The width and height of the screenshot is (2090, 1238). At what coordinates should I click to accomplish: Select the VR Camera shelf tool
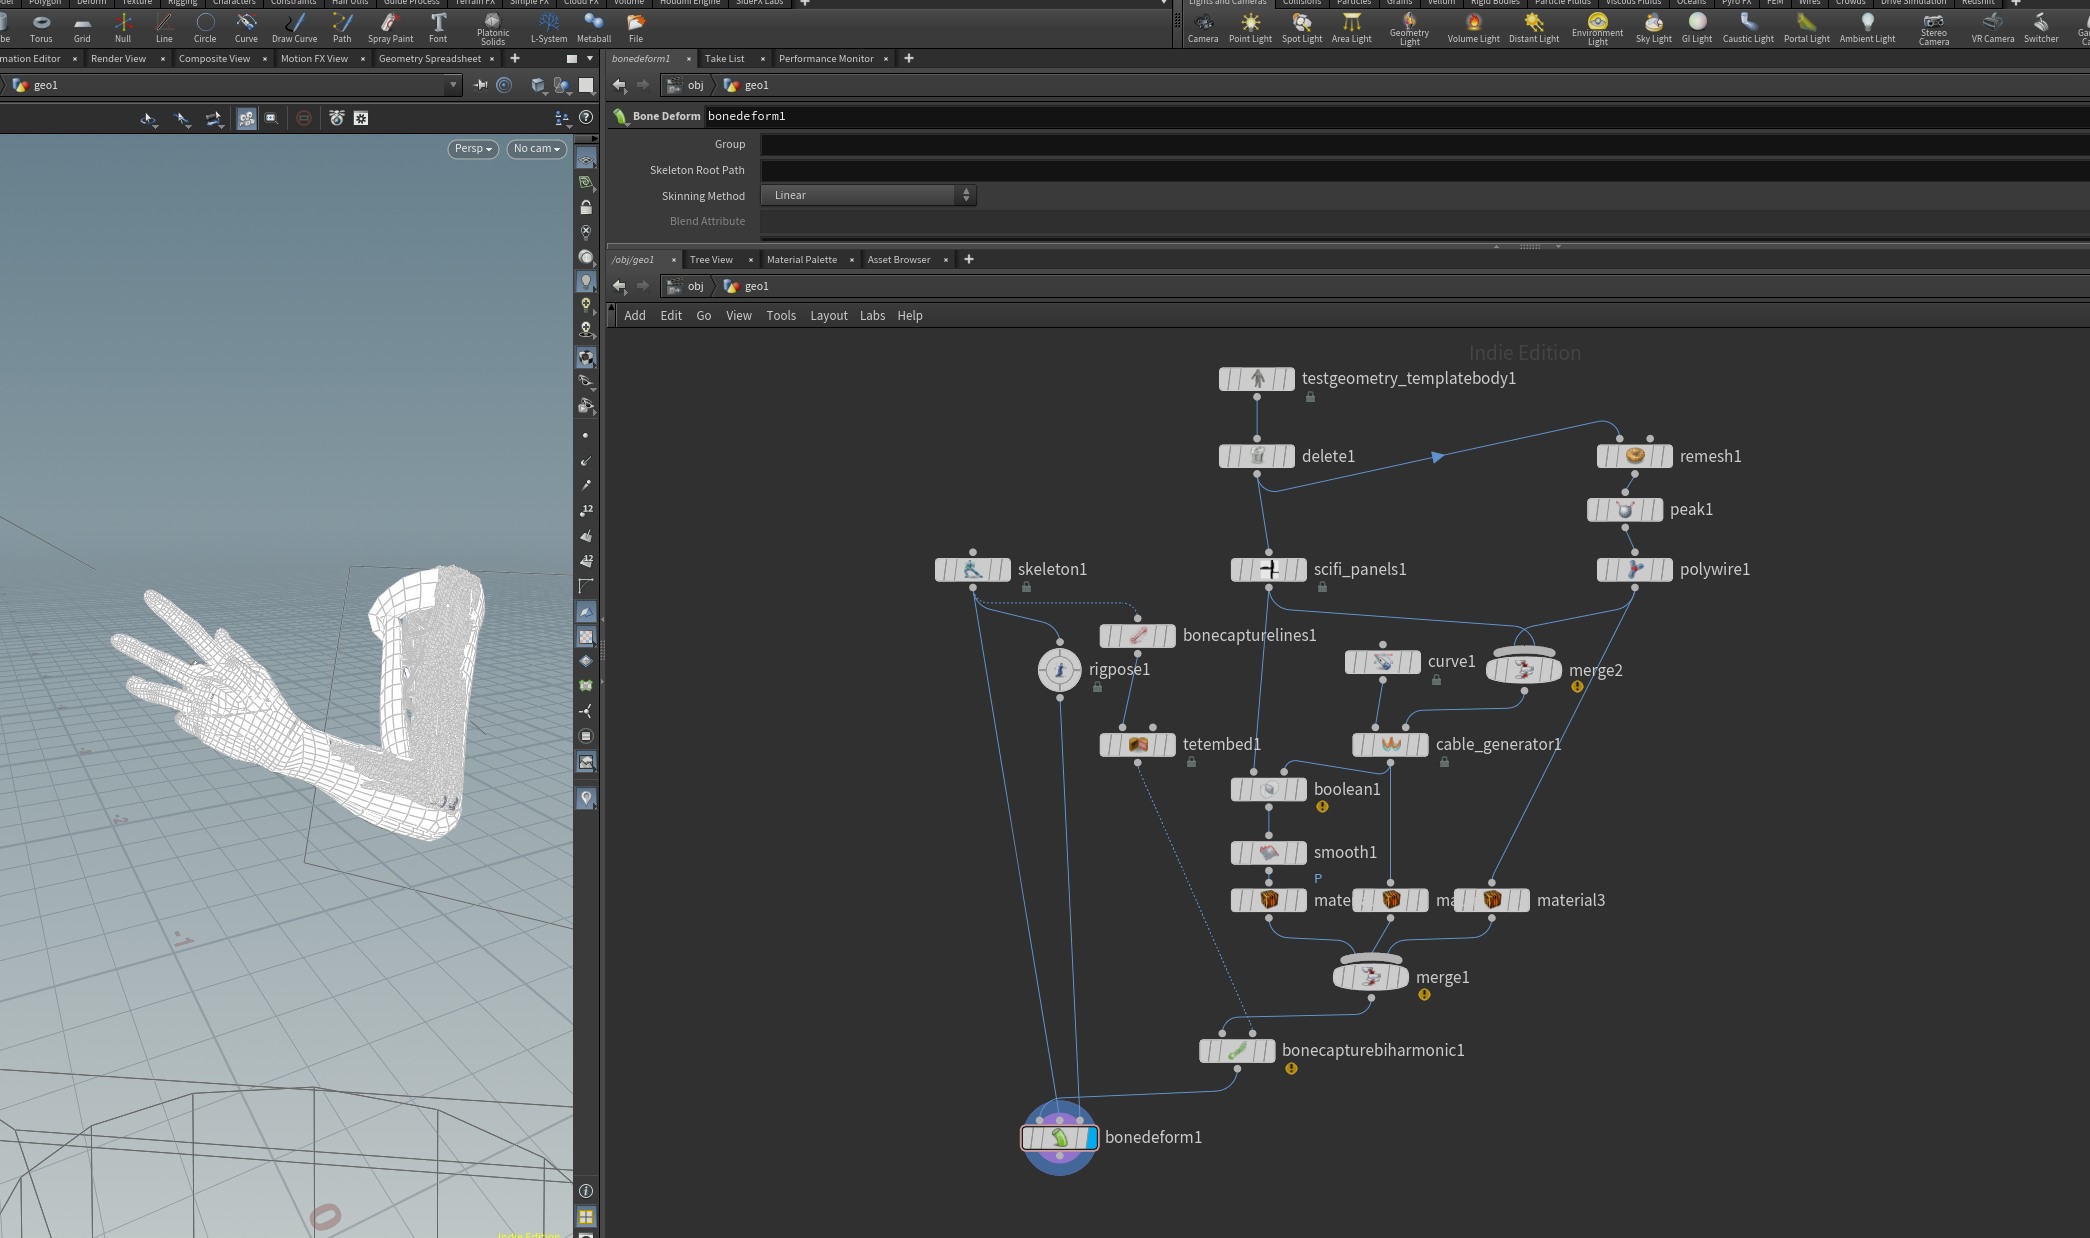coord(1992,28)
